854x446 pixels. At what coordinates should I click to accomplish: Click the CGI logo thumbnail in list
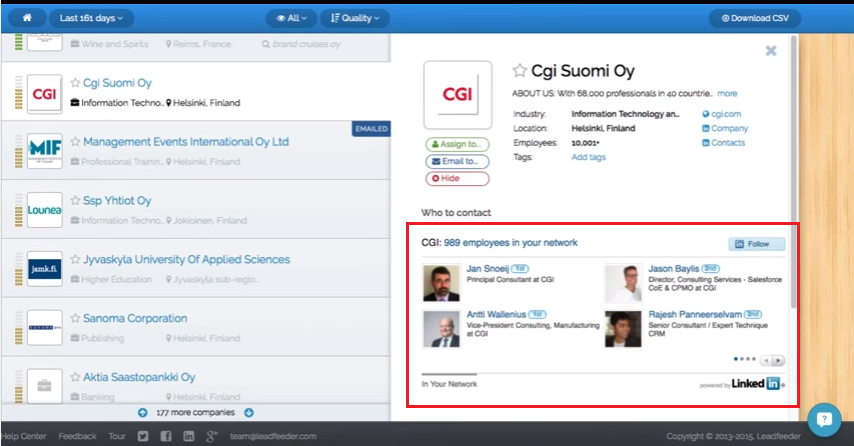(x=45, y=94)
